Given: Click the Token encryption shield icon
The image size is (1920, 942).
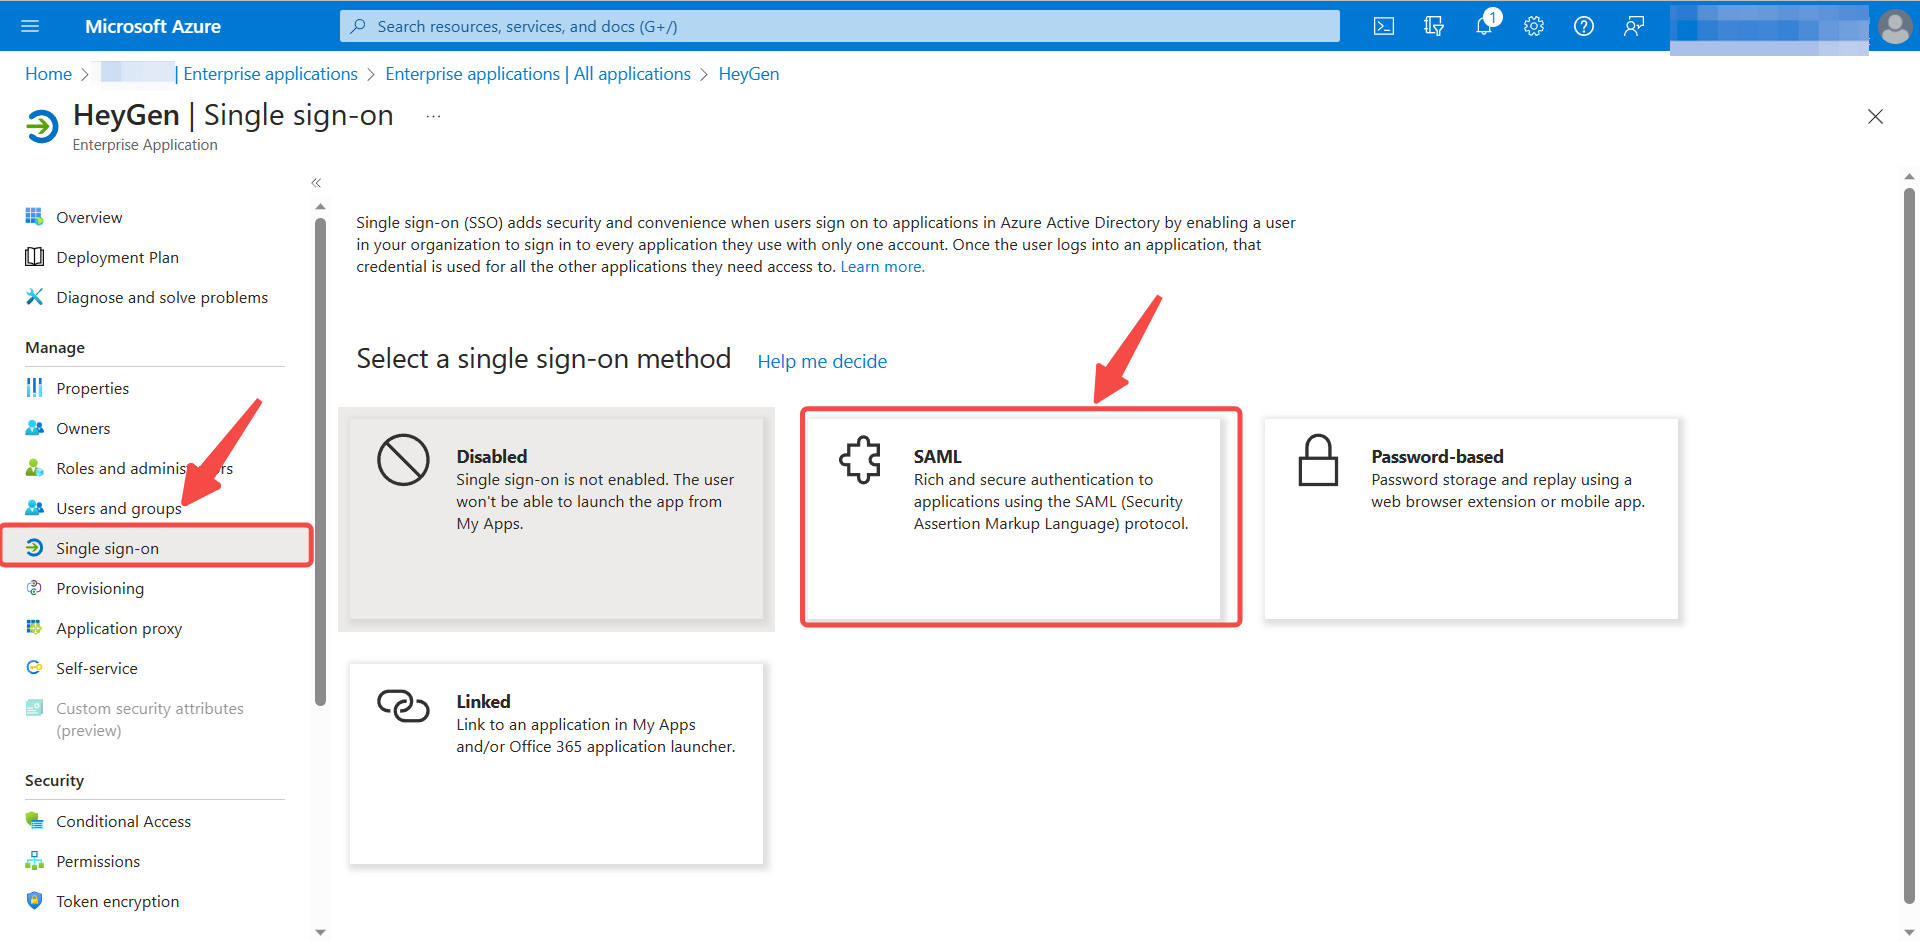Looking at the screenshot, I should tap(34, 901).
